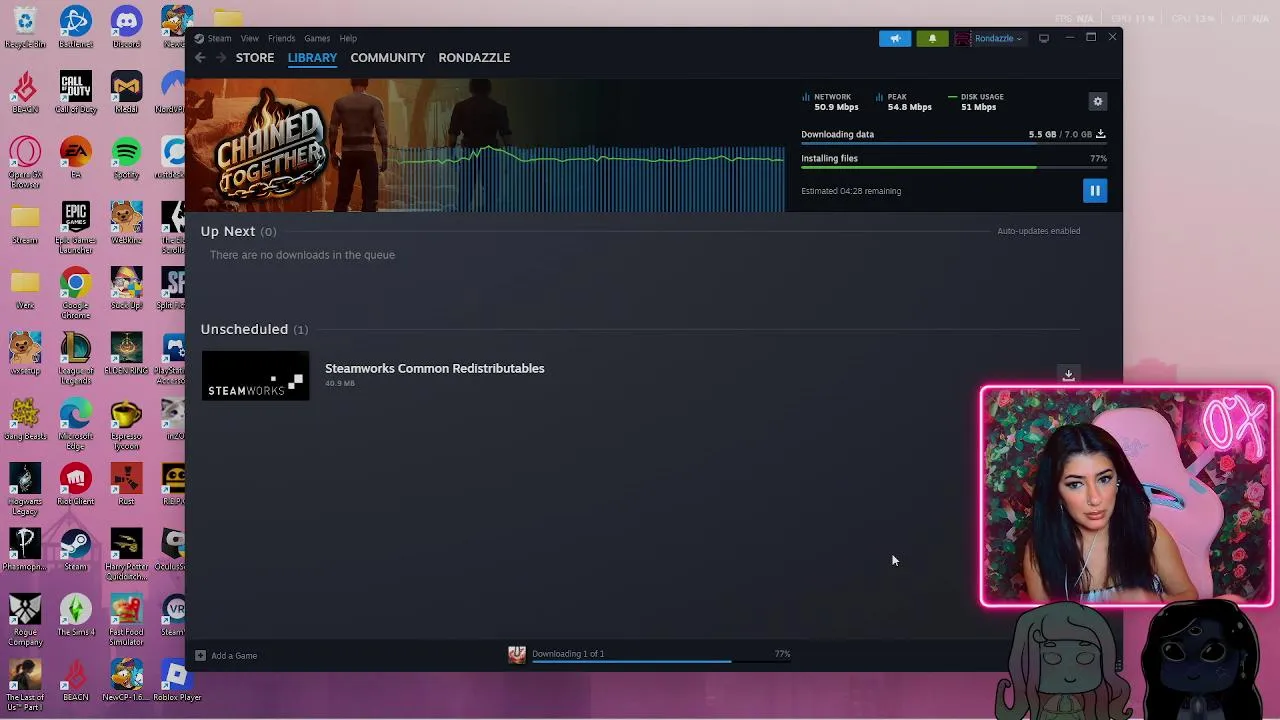
Task: Click the Installing files progress bar
Action: pyautogui.click(x=953, y=167)
